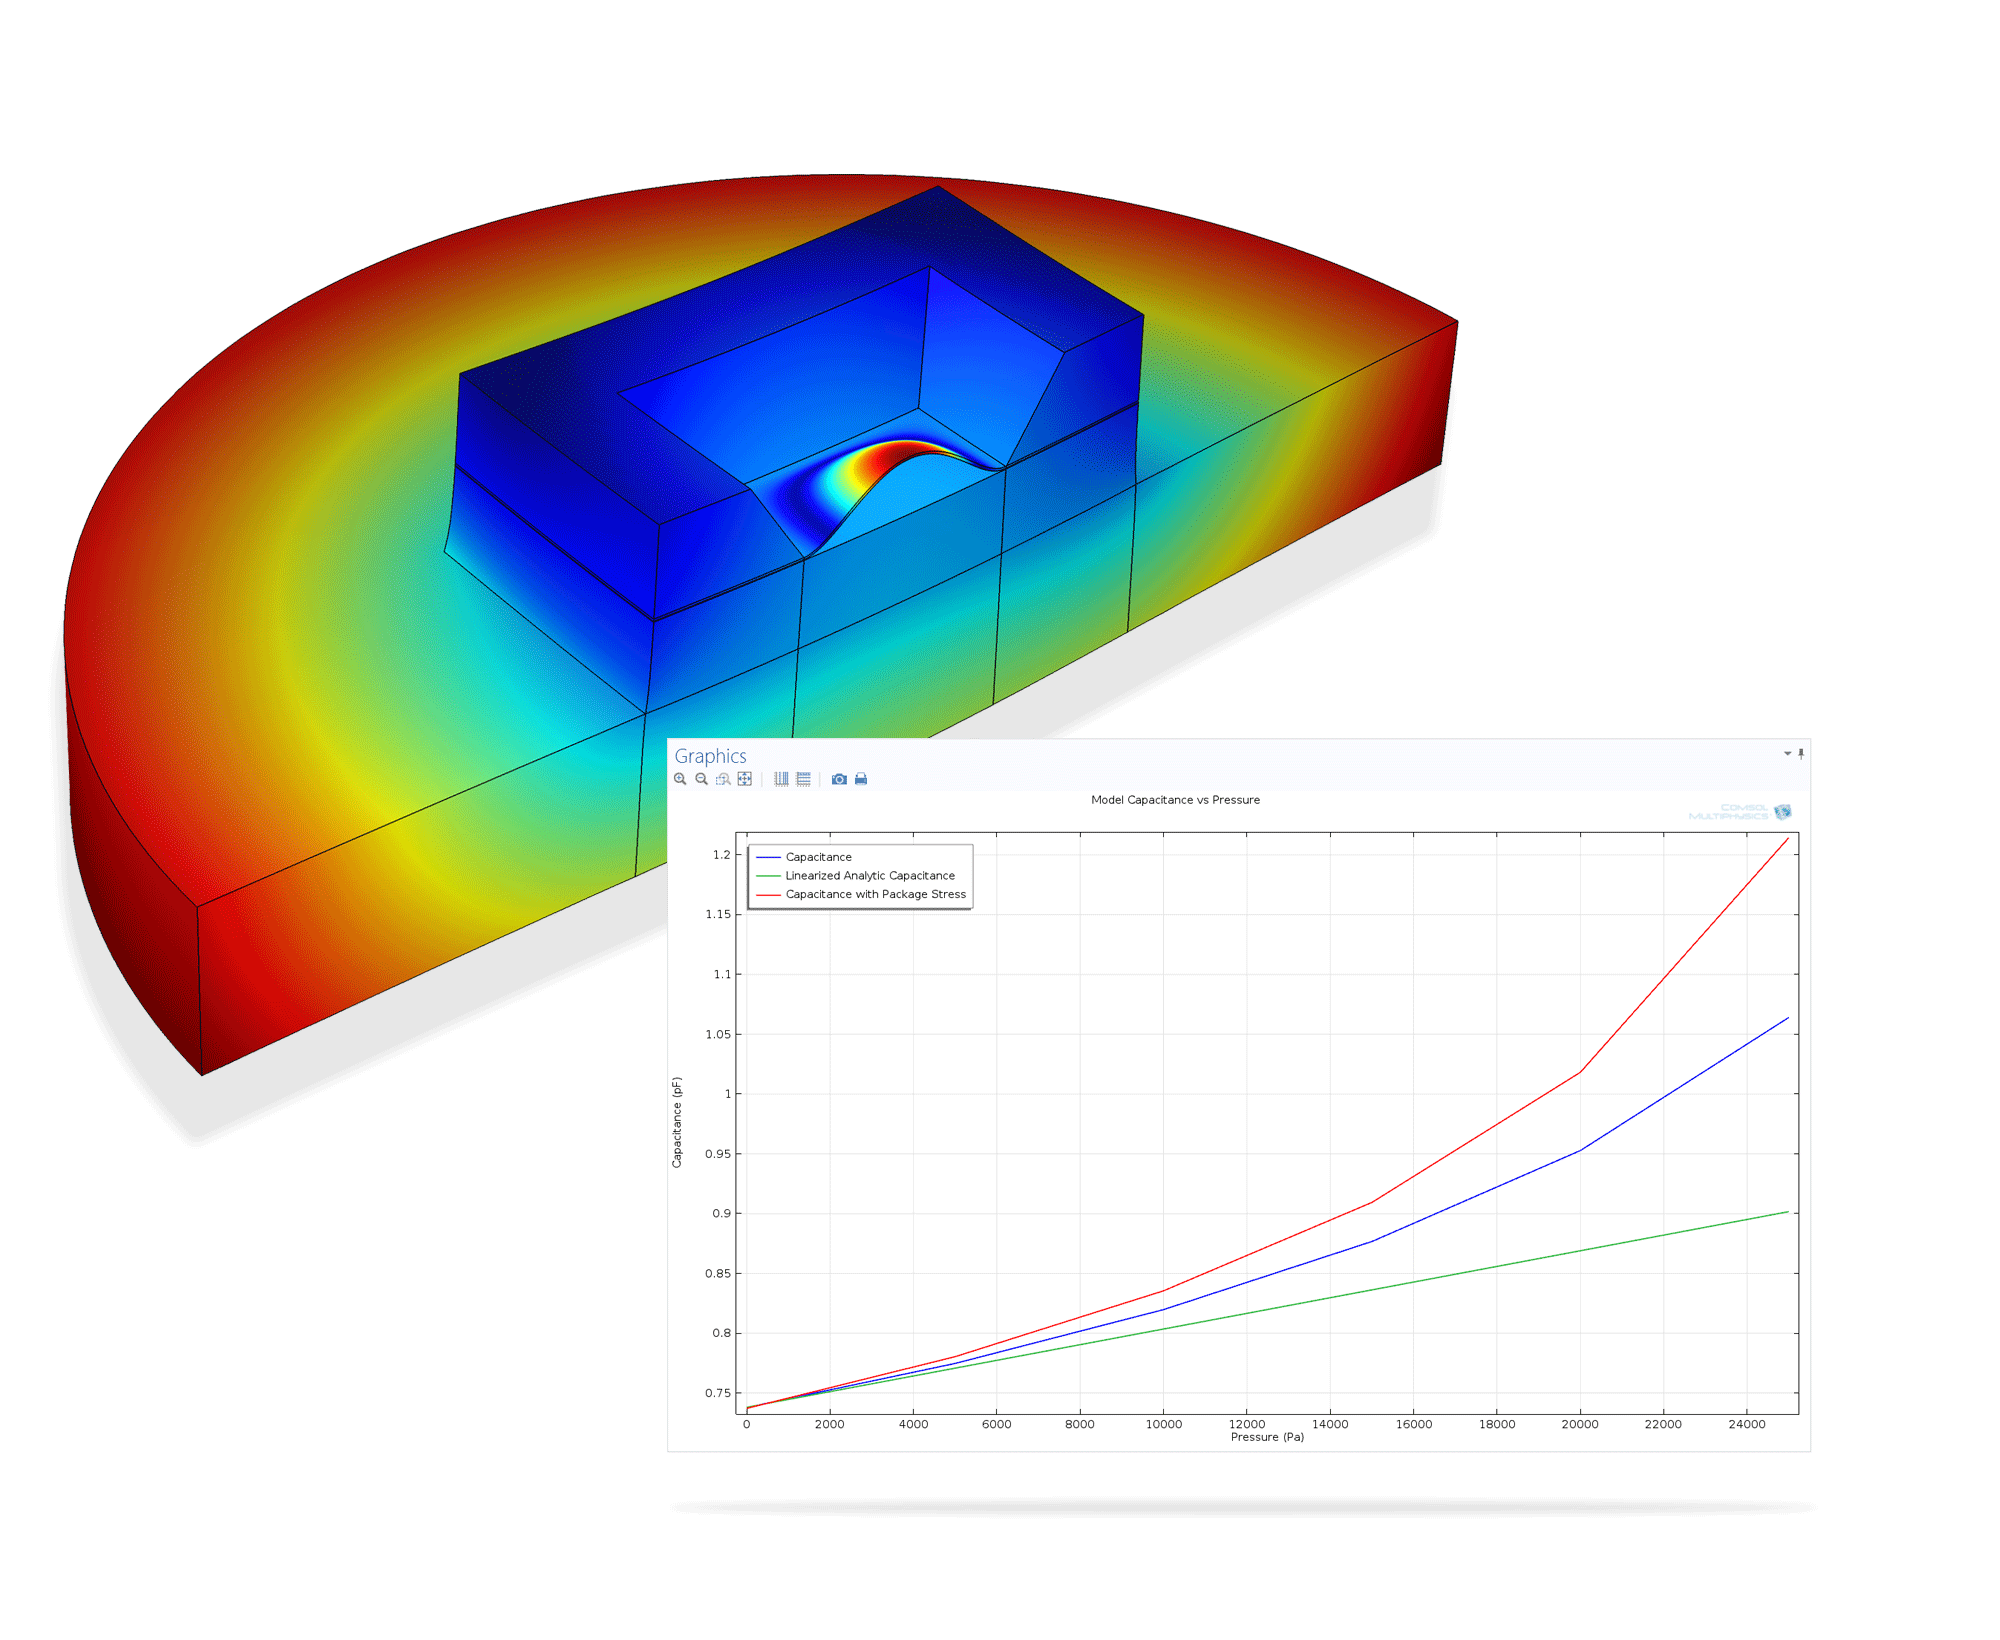This screenshot has height=1640, width=2000.
Task: Toggle y-axis log scale icon
Action: [x=803, y=779]
